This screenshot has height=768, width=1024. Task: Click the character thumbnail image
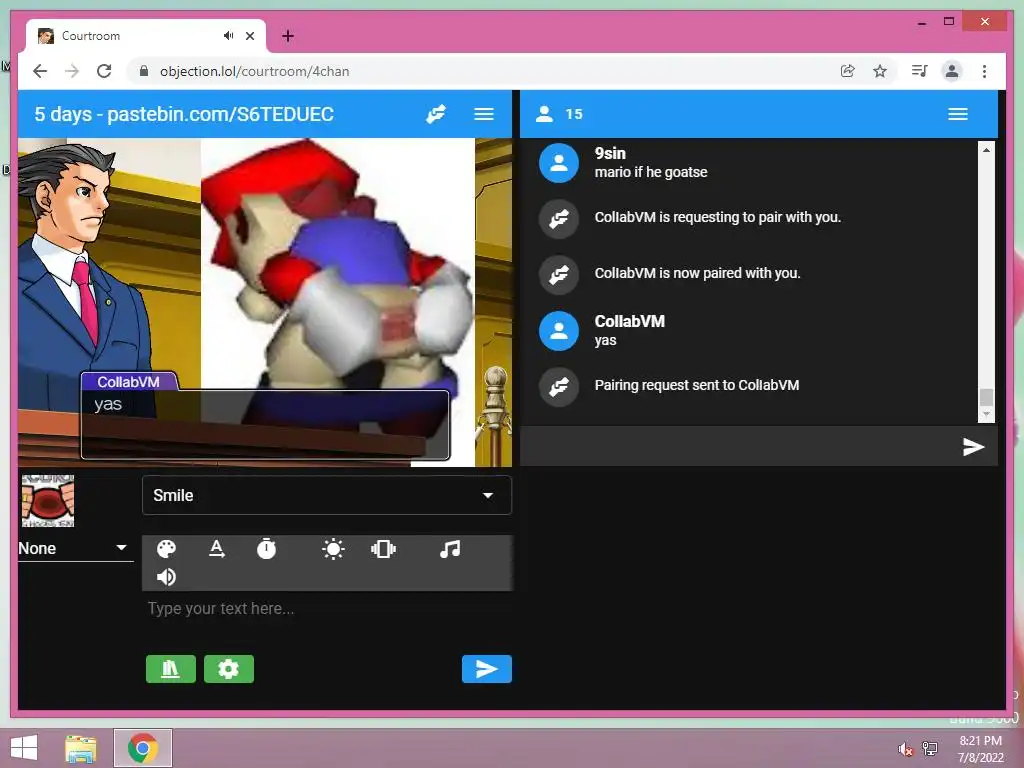click(x=48, y=501)
